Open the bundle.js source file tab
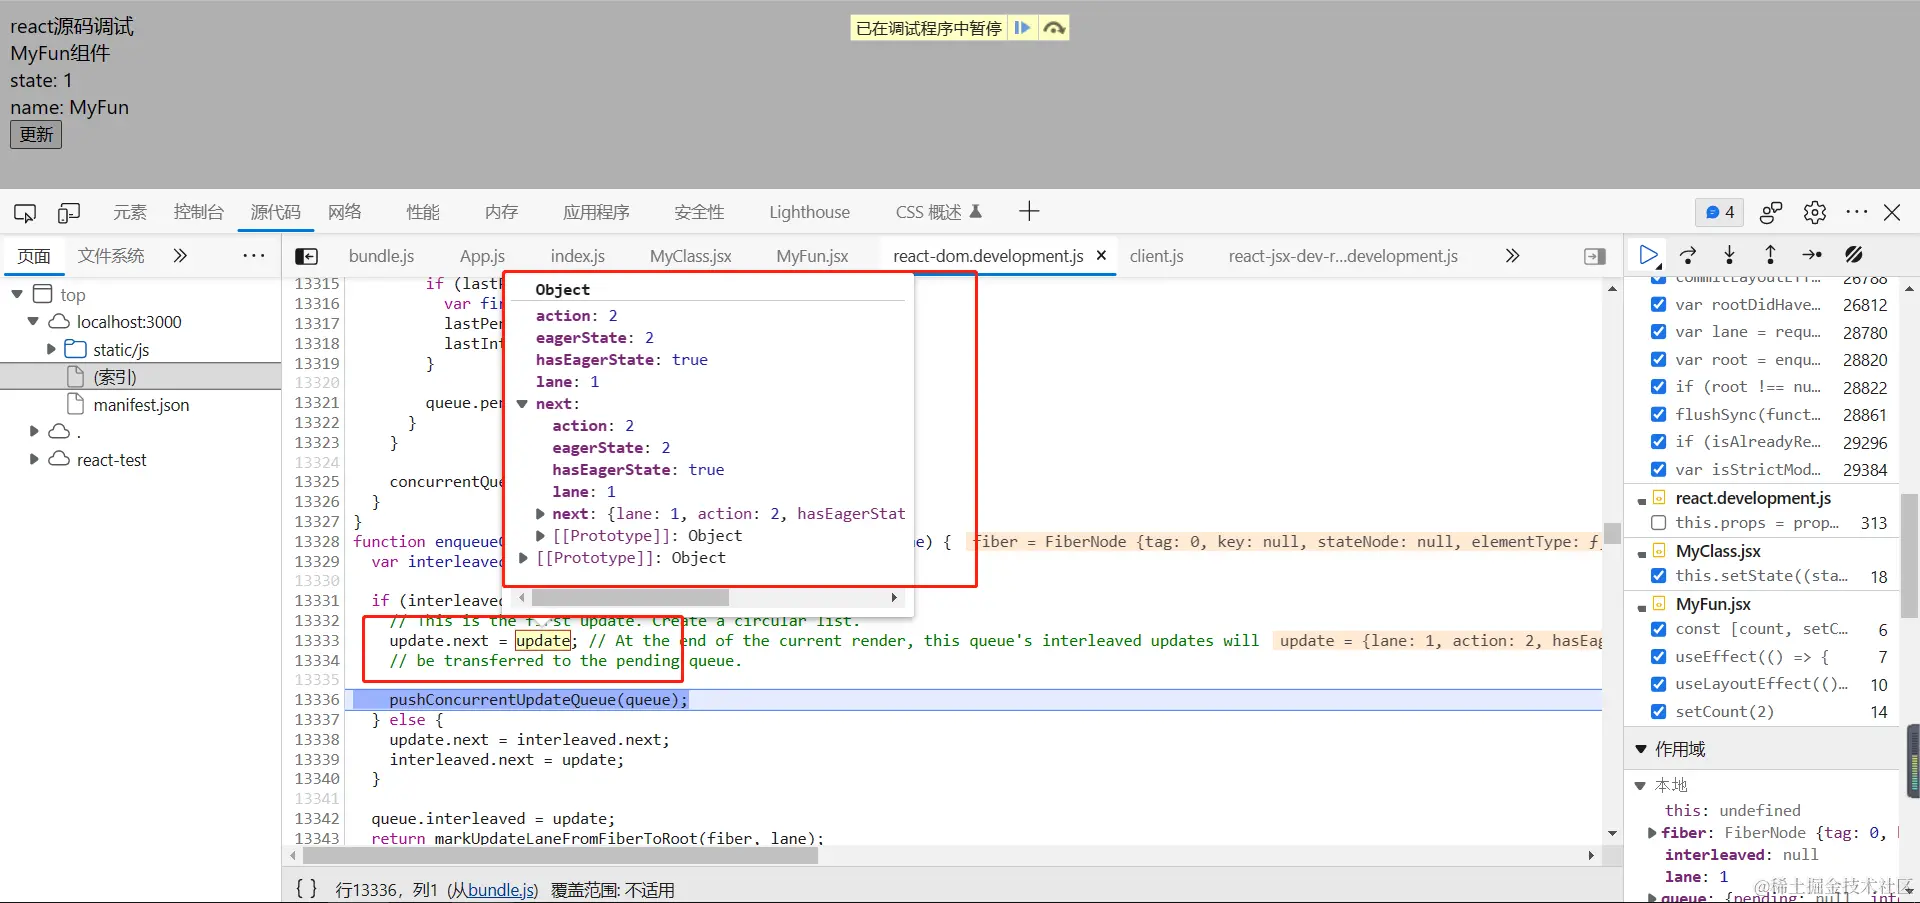 [x=381, y=256]
